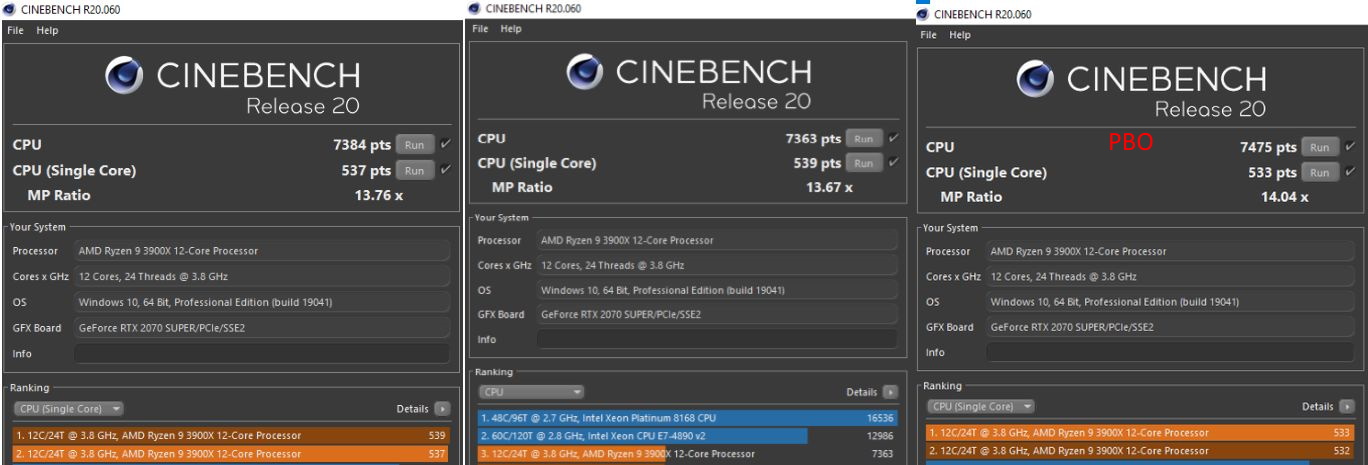Screen dimensions: 1368x465
Task: Expand CPU (Single Core) ranking dropdown in left window
Action: (x=69, y=409)
